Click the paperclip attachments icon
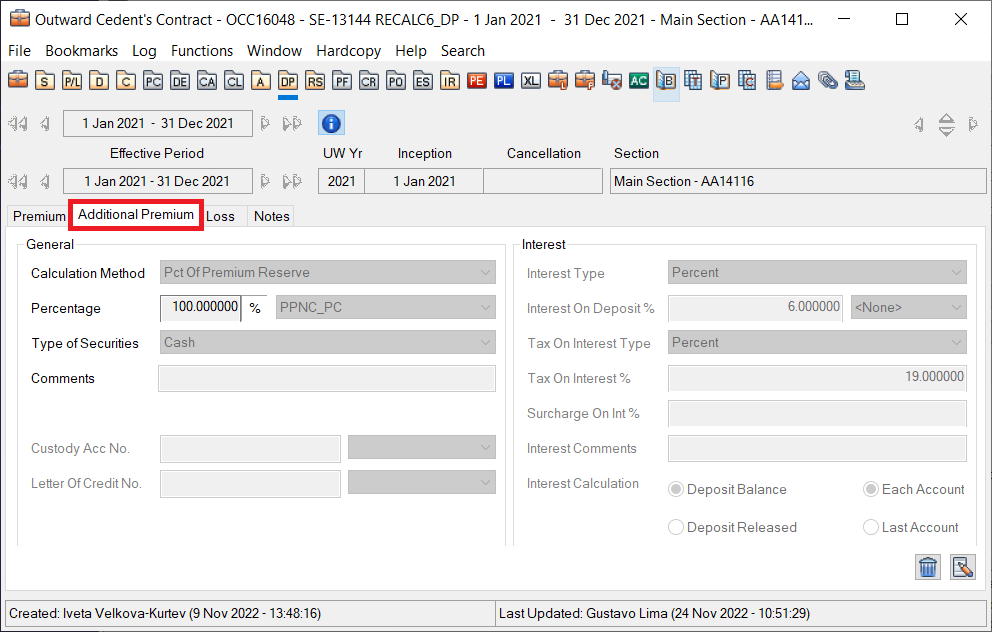The image size is (992, 632). coord(827,81)
